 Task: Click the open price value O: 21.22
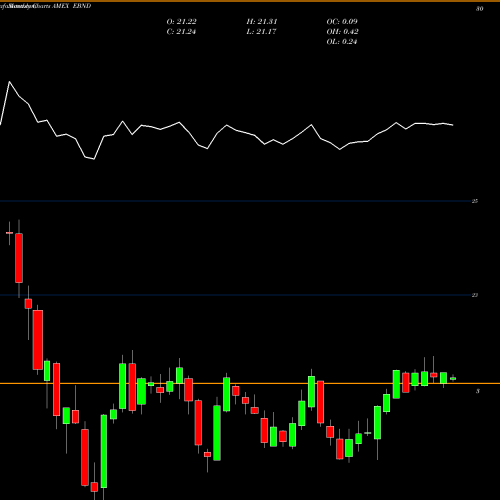pyautogui.click(x=181, y=22)
